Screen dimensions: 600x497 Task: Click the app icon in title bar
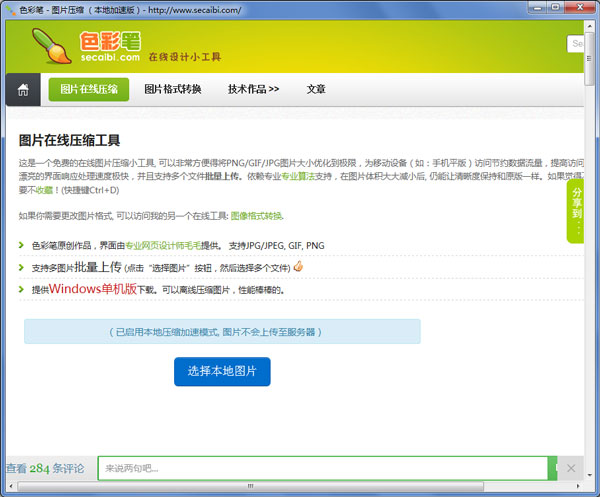pos(10,9)
